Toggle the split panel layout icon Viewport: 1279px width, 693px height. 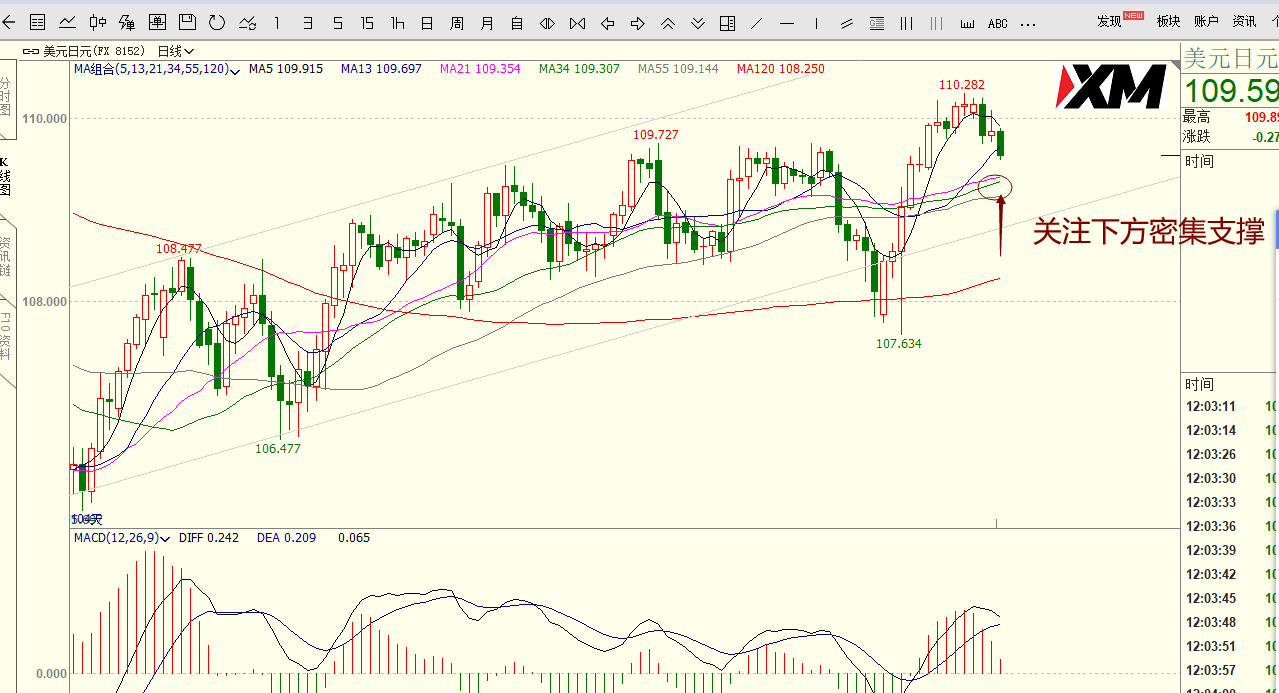(x=727, y=22)
